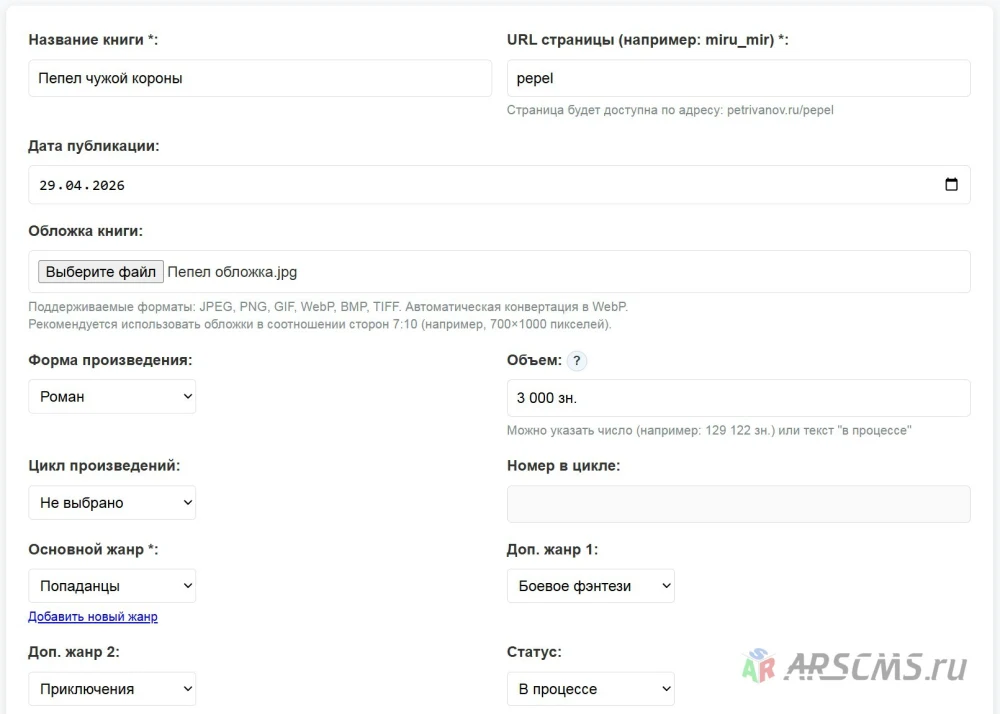The width and height of the screenshot is (1000, 714).
Task: Expand the Цикл произведений dropdown
Action: [112, 502]
